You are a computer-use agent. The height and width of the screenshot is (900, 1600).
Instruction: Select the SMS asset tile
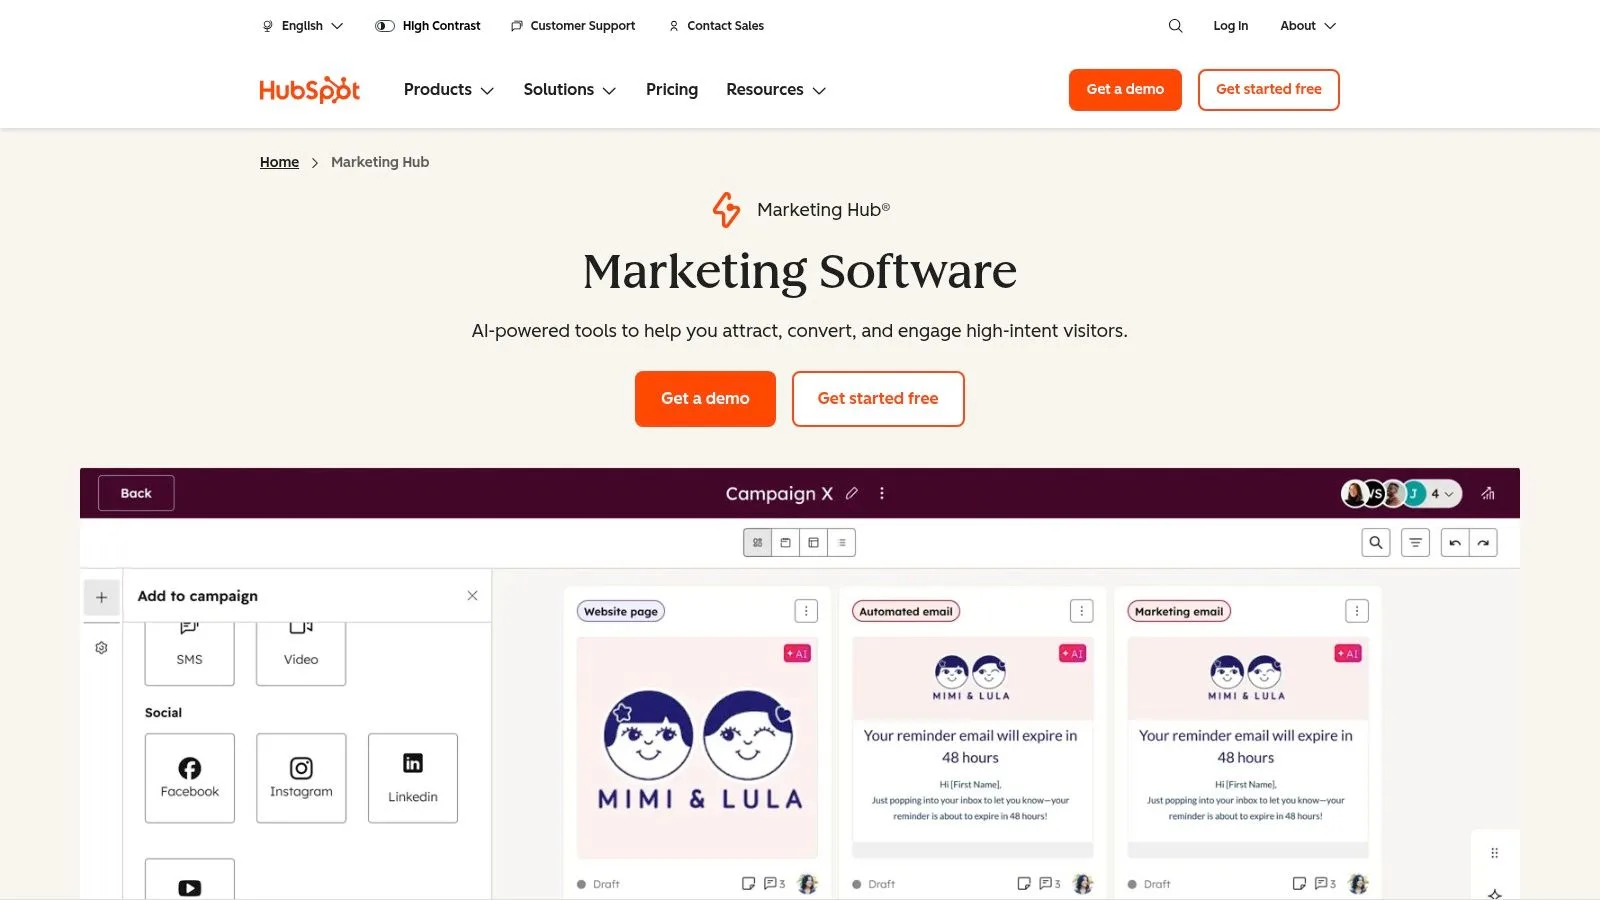coord(190,653)
